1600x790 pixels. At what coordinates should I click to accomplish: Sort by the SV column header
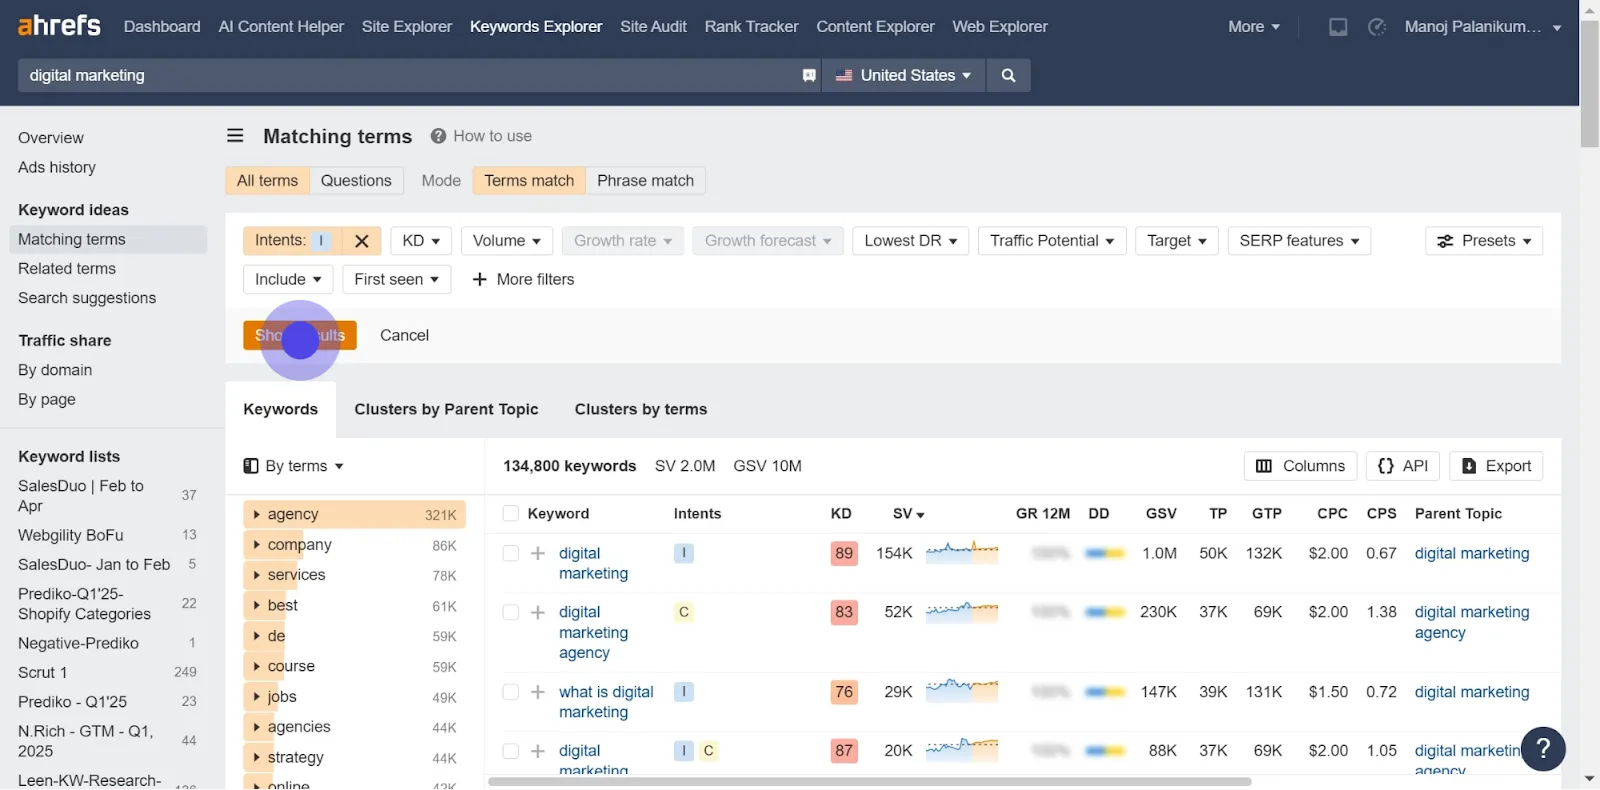coord(908,514)
